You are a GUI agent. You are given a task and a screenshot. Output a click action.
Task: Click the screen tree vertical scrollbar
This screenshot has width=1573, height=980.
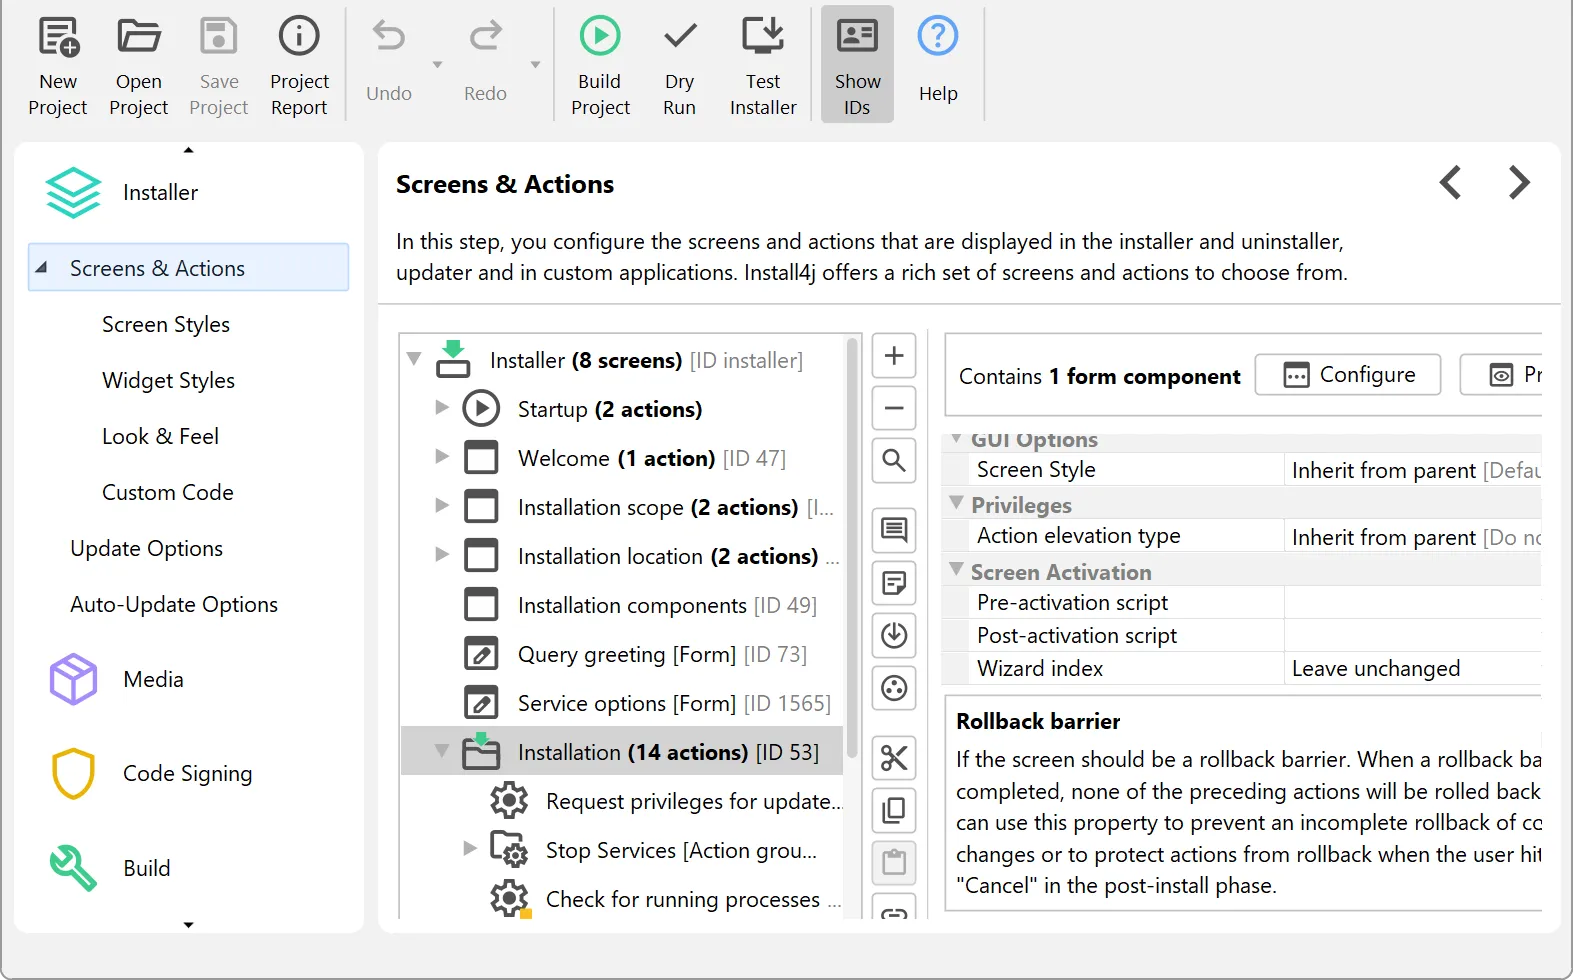point(852,548)
